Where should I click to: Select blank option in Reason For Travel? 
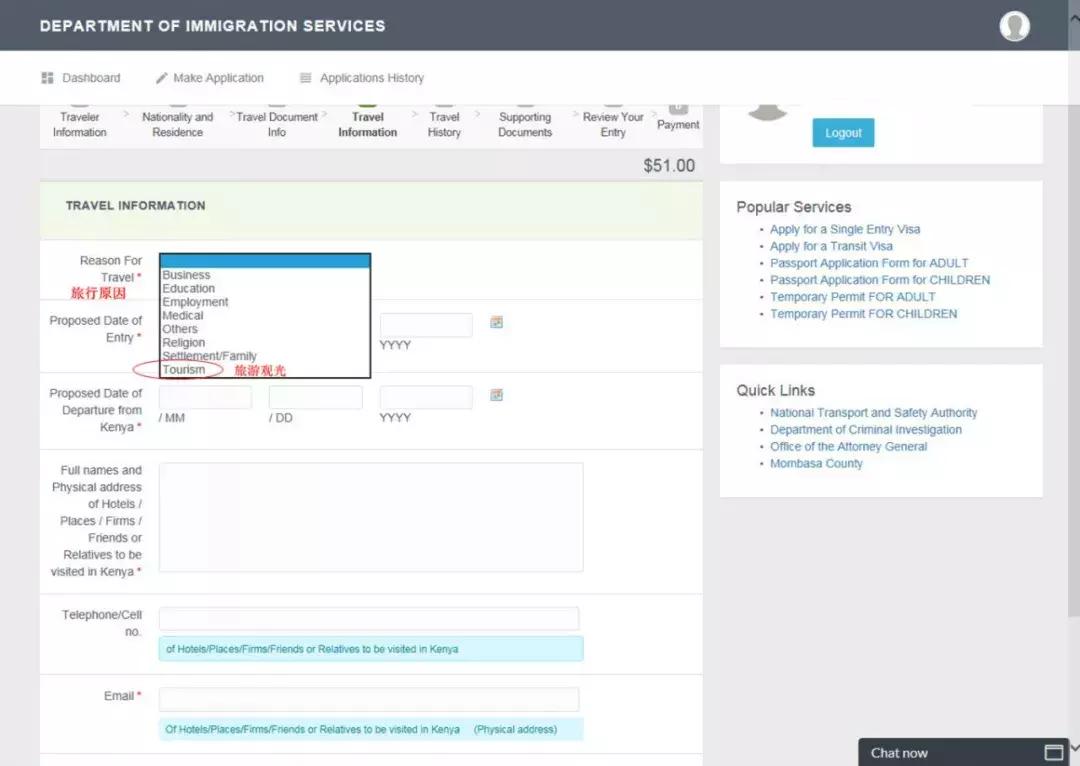tap(265, 261)
